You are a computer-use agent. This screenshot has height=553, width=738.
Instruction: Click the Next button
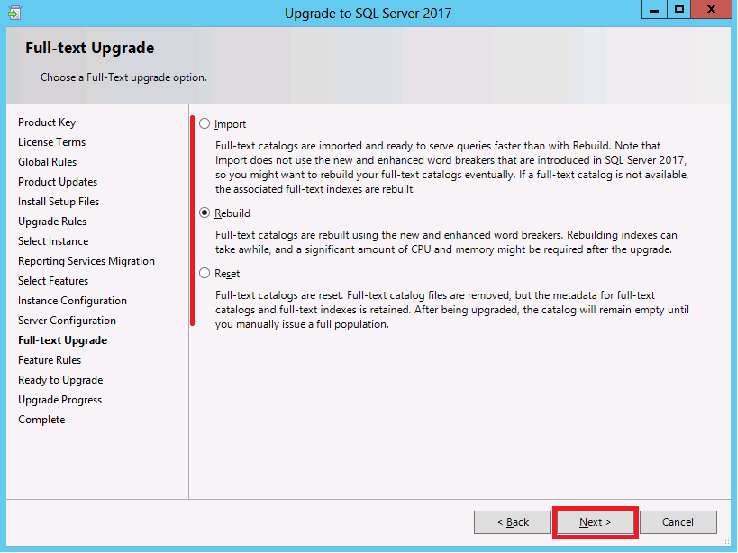595,522
